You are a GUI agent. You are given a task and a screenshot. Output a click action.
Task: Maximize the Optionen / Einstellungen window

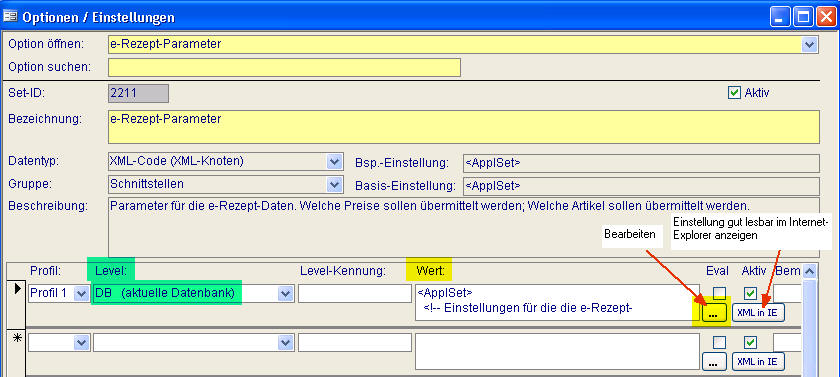(803, 17)
